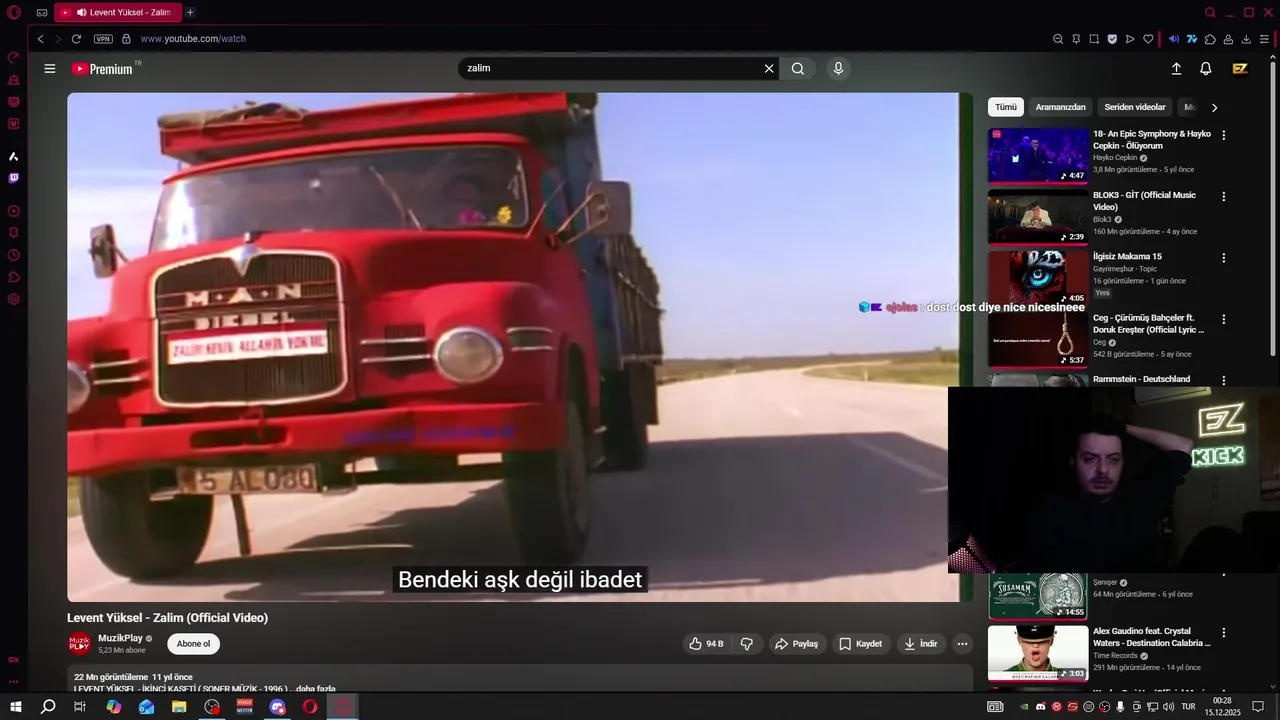Open Opera ad blocker shield icon
The height and width of the screenshot is (720, 1280).
(1112, 39)
